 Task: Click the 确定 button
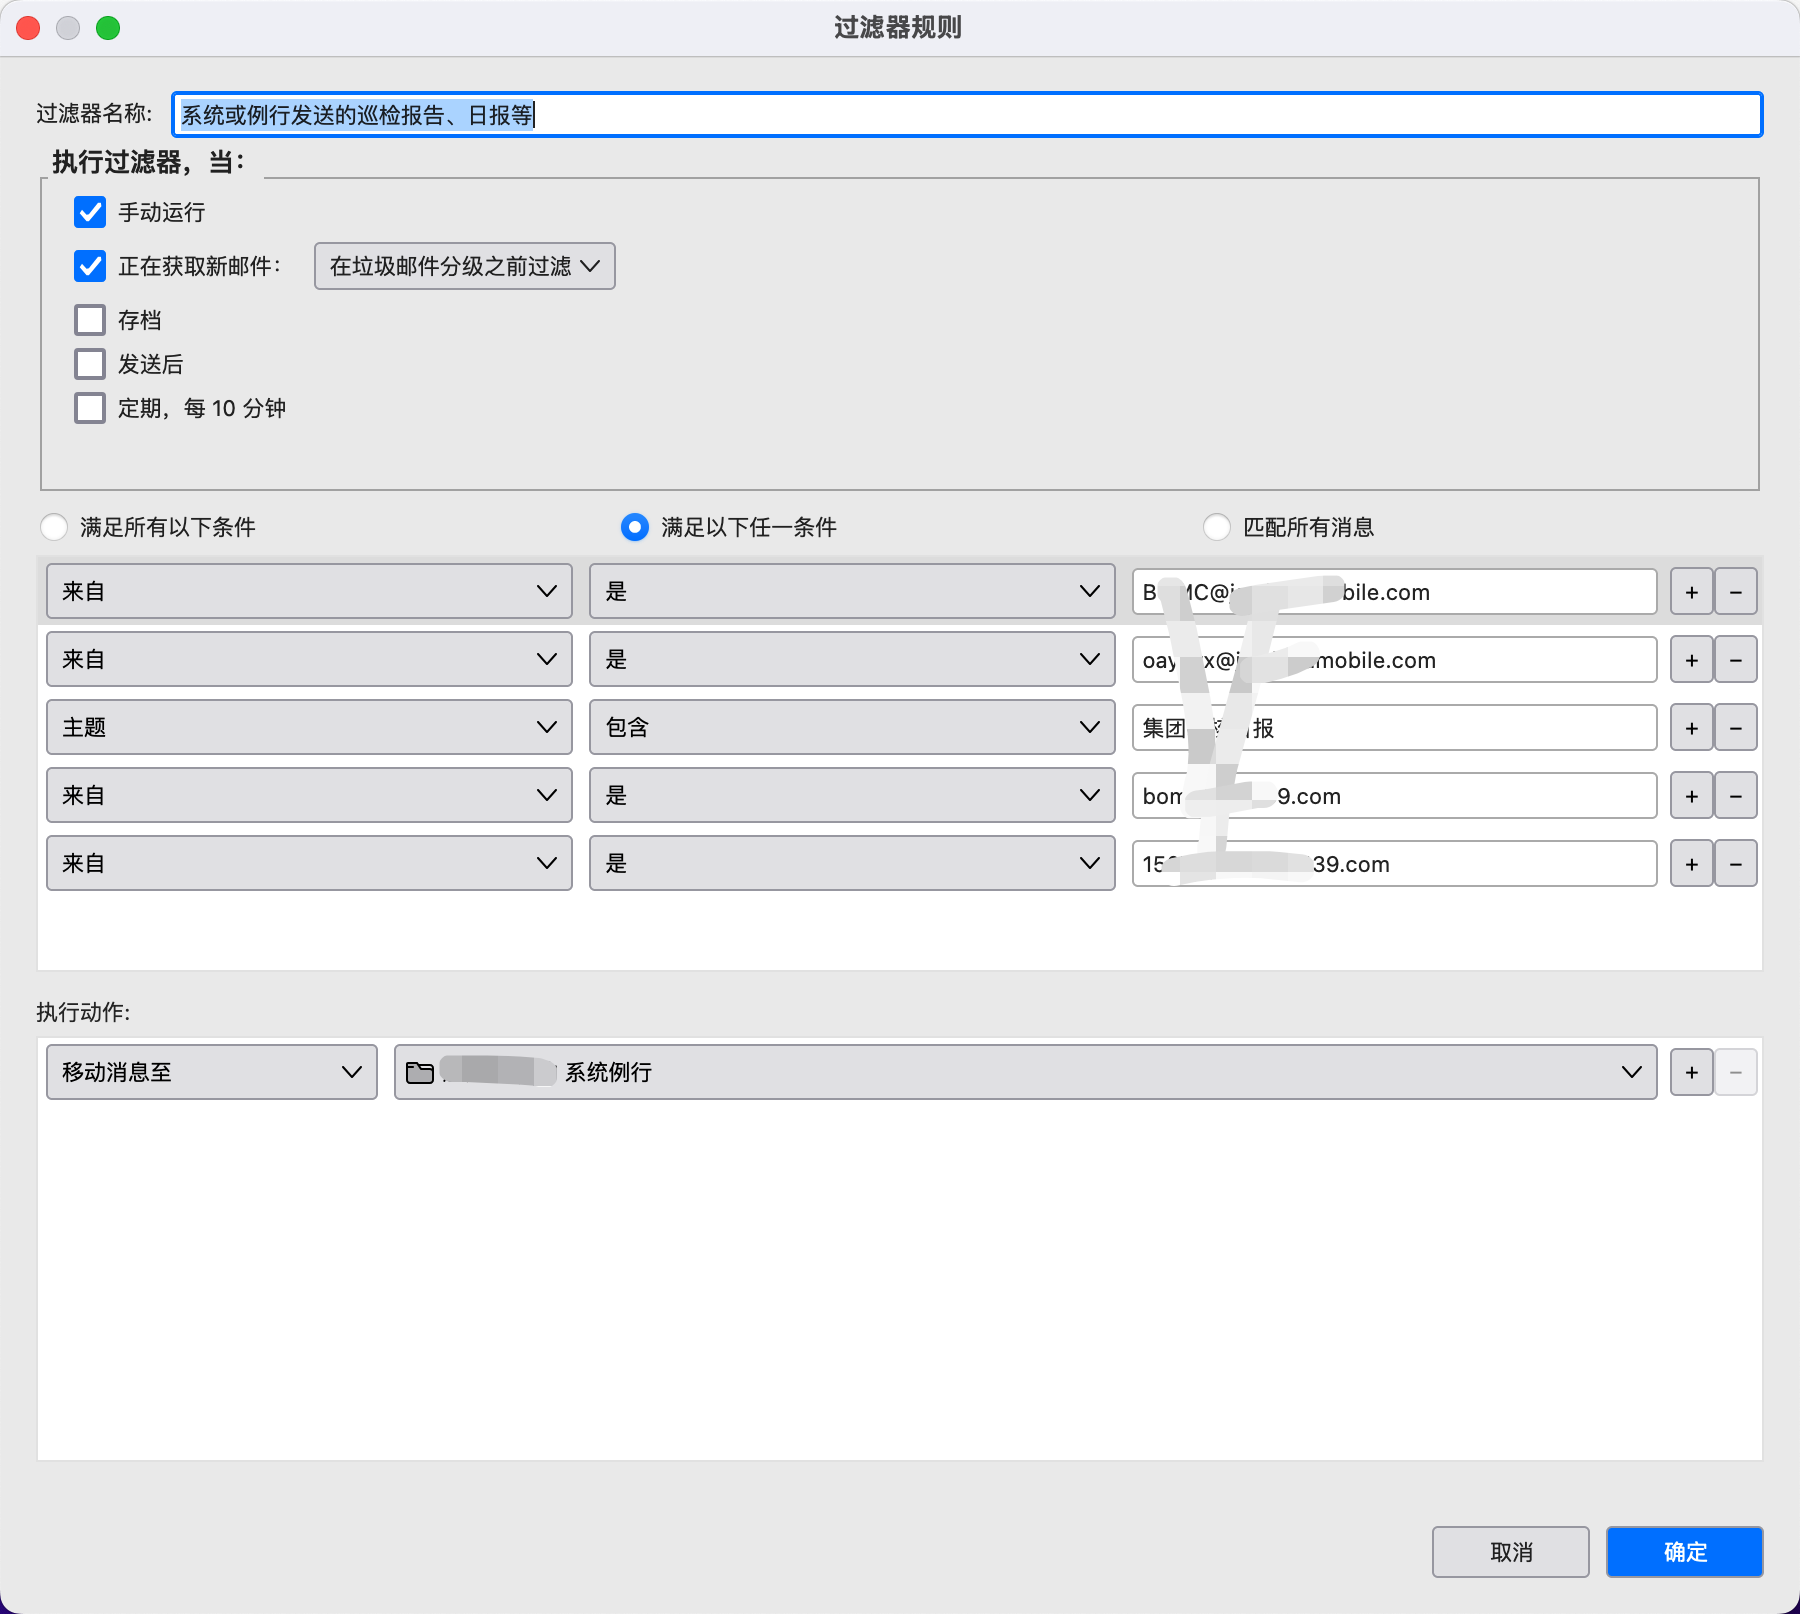click(x=1684, y=1552)
